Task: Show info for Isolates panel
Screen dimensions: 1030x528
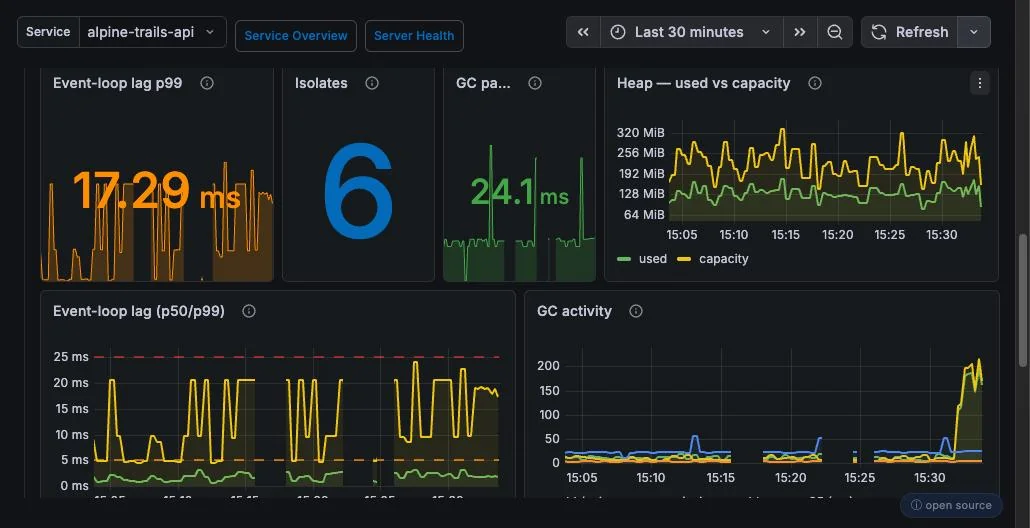Action: [372, 83]
